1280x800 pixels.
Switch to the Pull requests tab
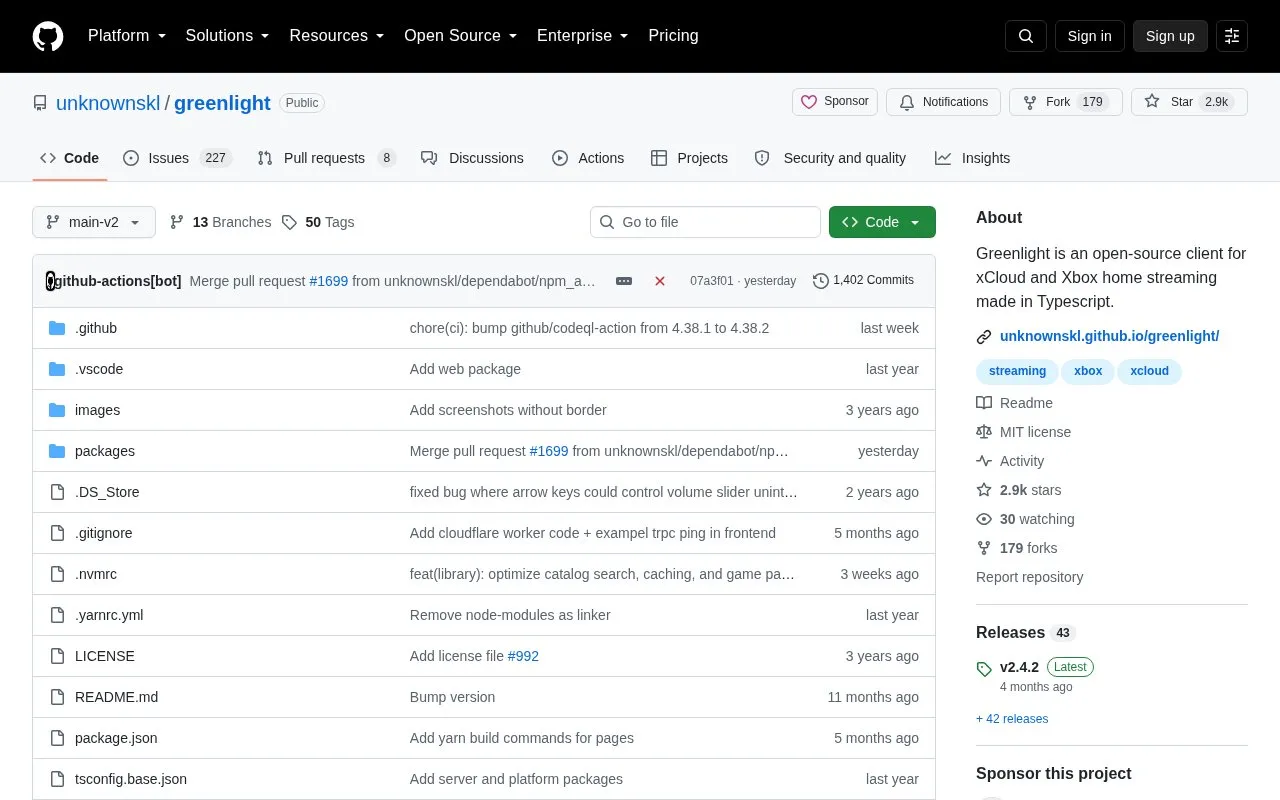(x=326, y=158)
